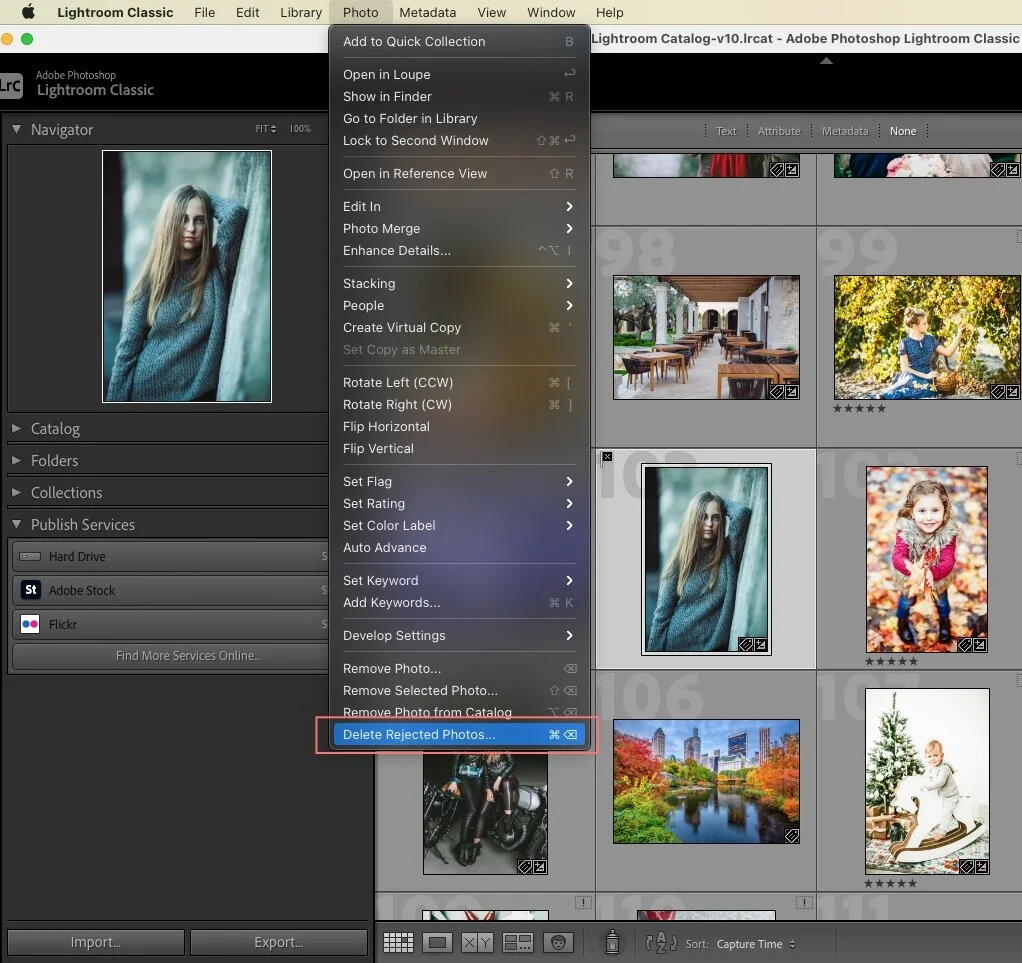The height and width of the screenshot is (963, 1022).
Task: Click Find More Services Online button
Action: pos(187,656)
